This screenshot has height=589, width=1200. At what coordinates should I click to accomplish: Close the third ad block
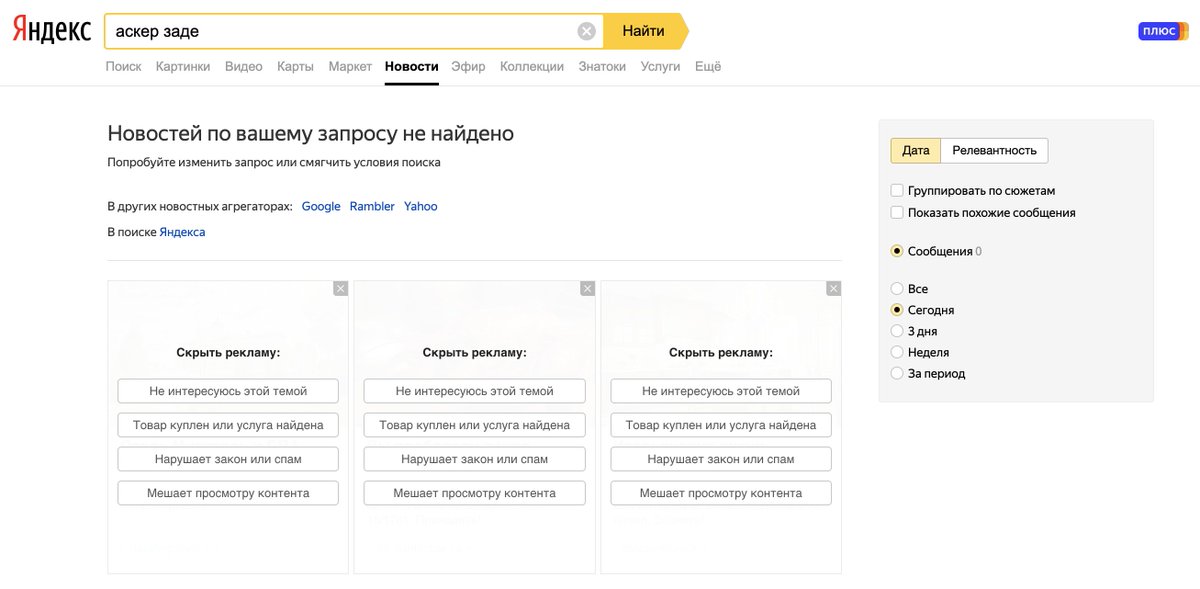(x=833, y=288)
